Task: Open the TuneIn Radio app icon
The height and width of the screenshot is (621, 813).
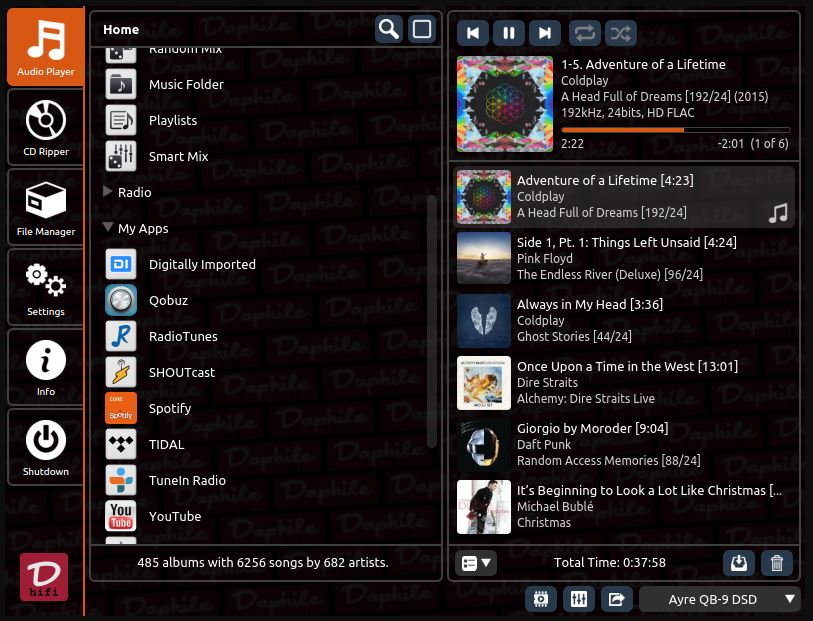Action: pyautogui.click(x=121, y=480)
